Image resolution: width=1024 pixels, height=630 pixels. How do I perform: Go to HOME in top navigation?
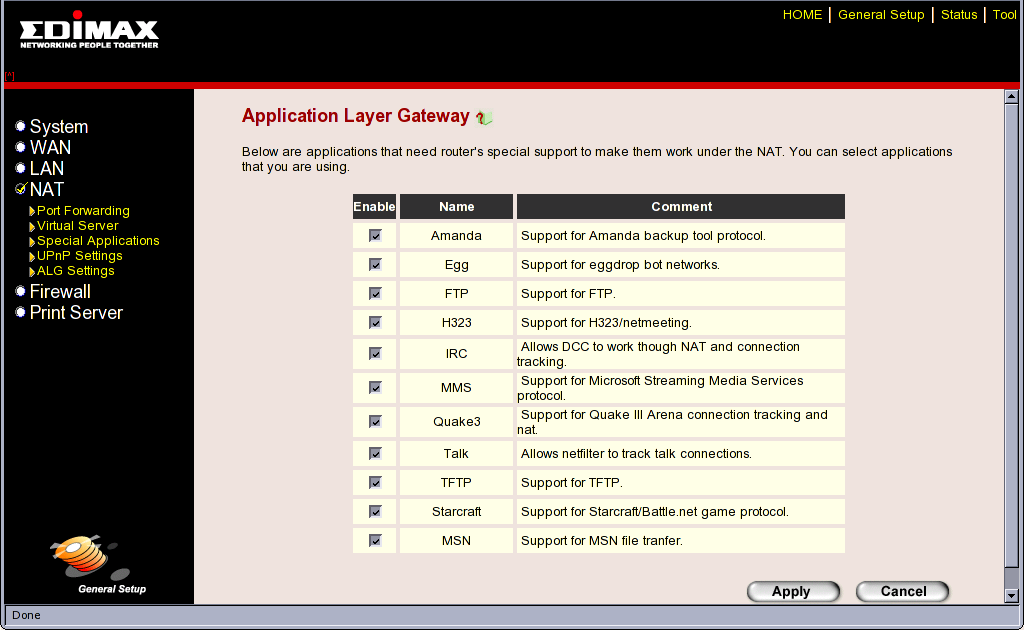802,15
